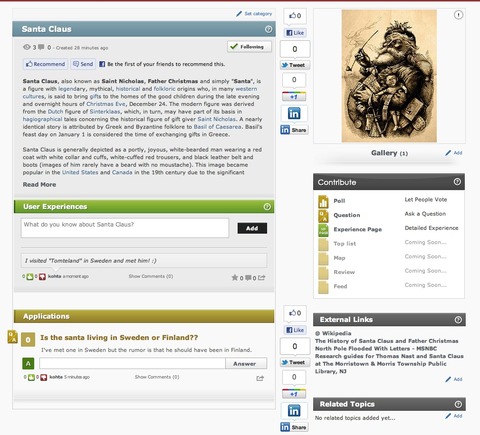Click the top LinkedIn logo icon
Screen dimensions: 480x435
294,114
